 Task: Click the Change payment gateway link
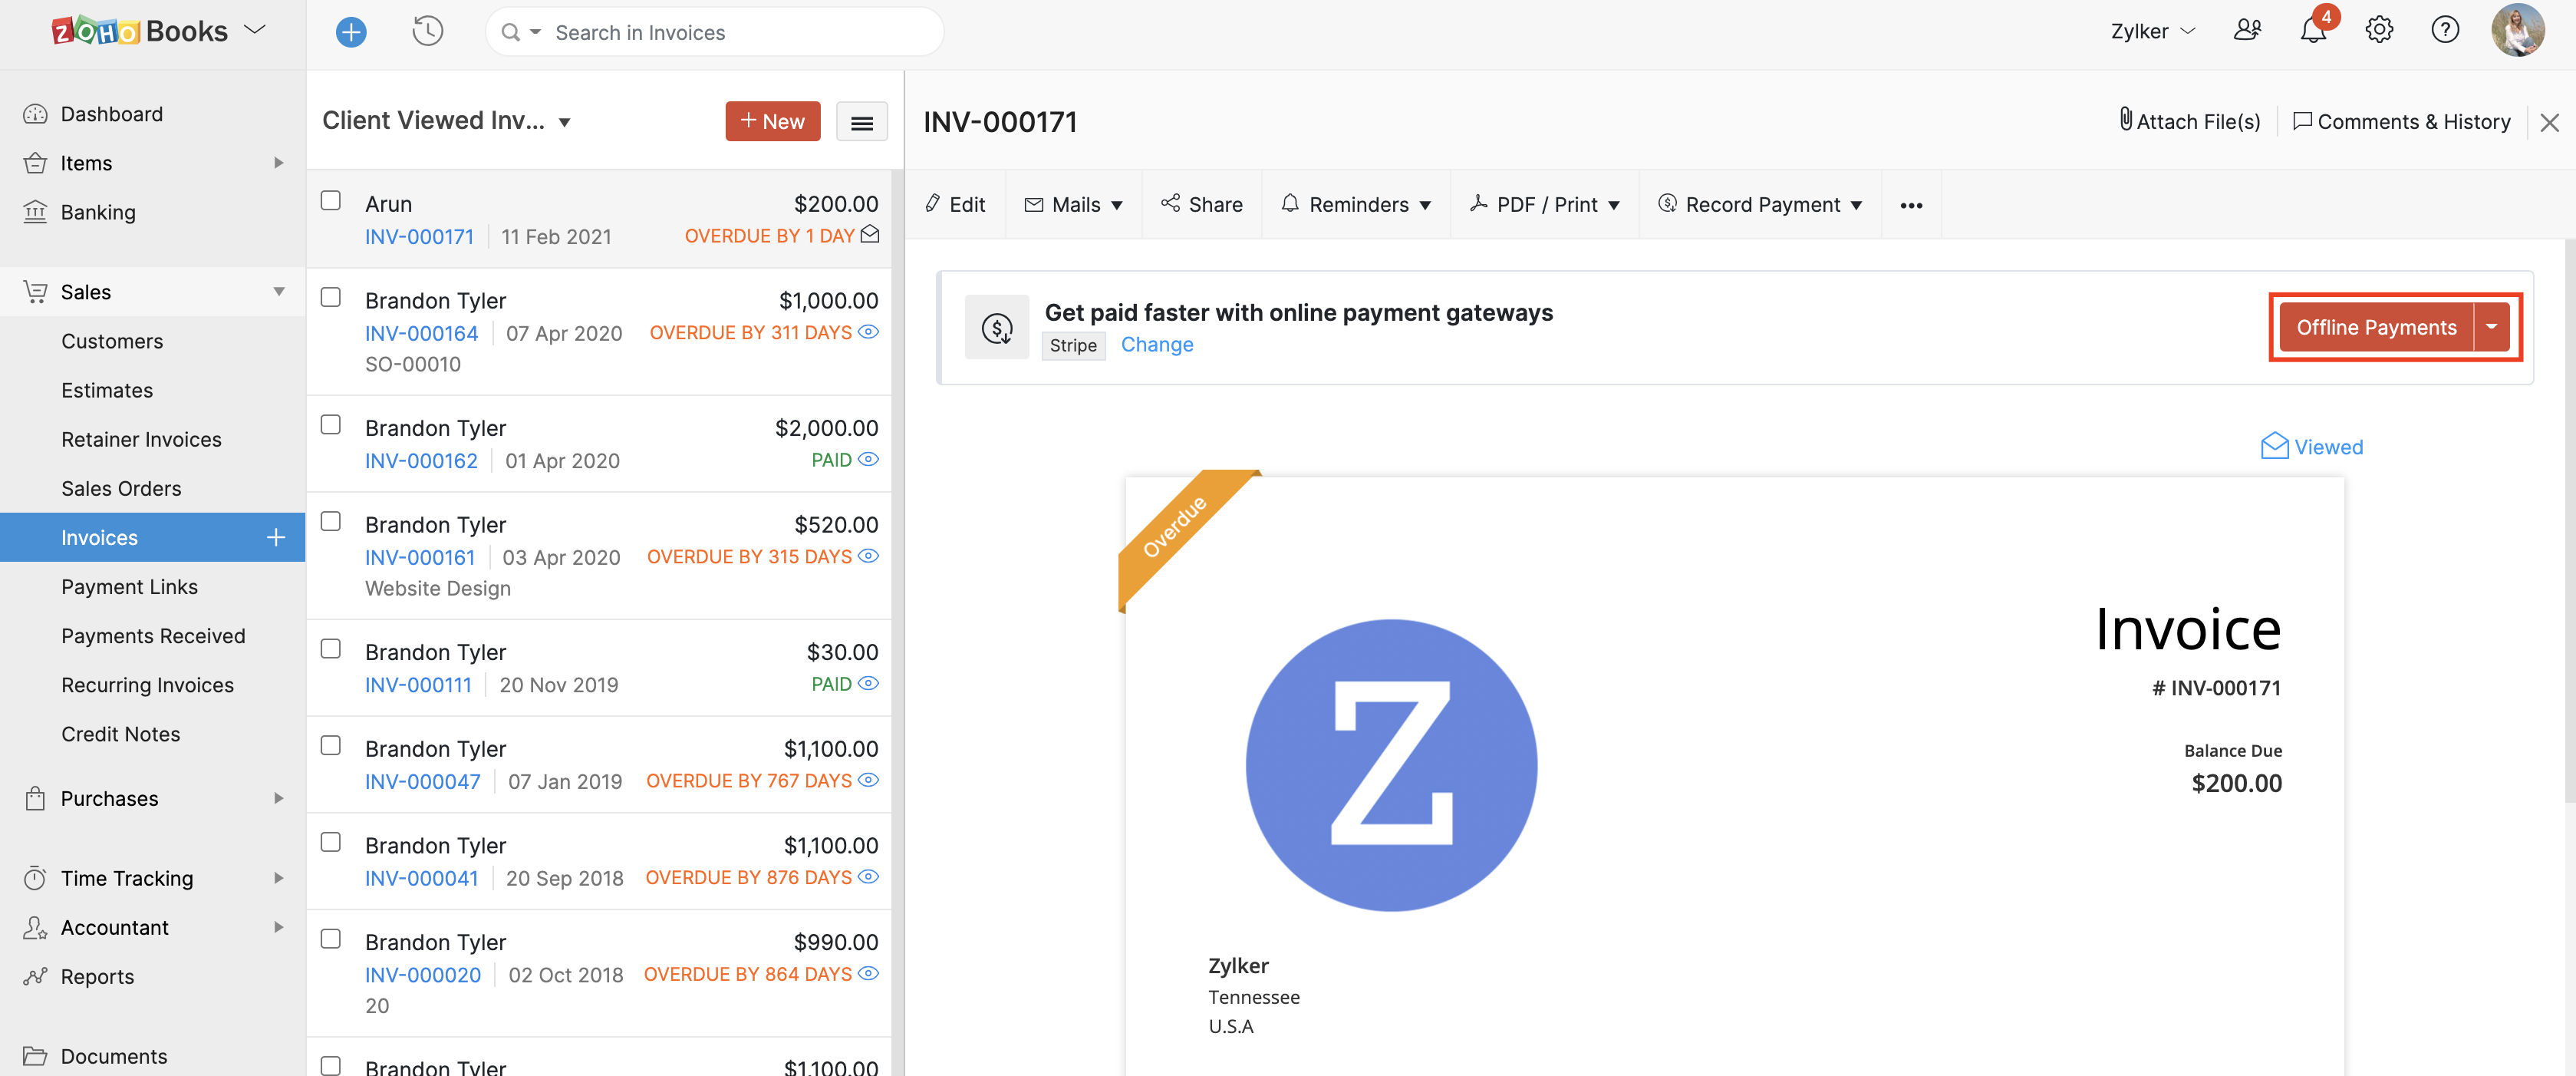click(x=1155, y=343)
